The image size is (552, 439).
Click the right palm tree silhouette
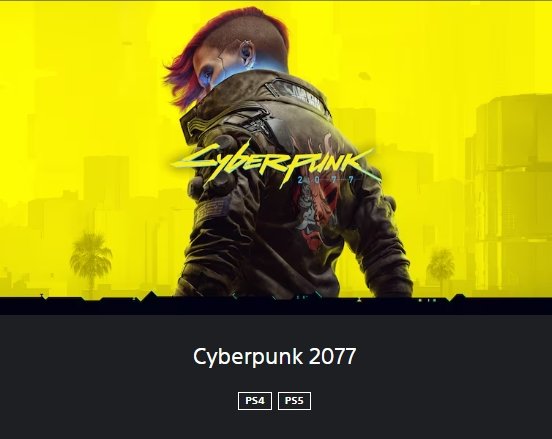click(x=441, y=270)
